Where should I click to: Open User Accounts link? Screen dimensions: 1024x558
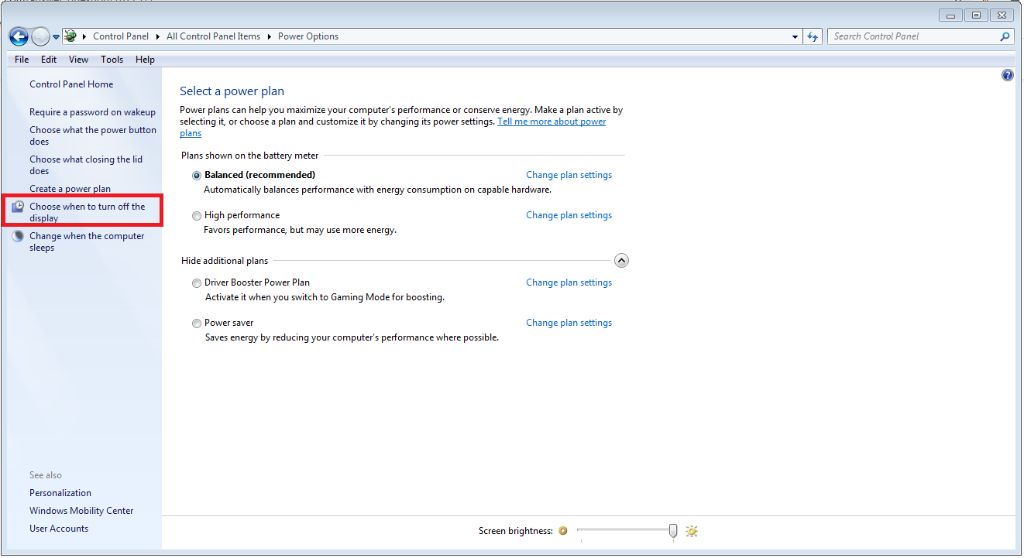pos(59,529)
